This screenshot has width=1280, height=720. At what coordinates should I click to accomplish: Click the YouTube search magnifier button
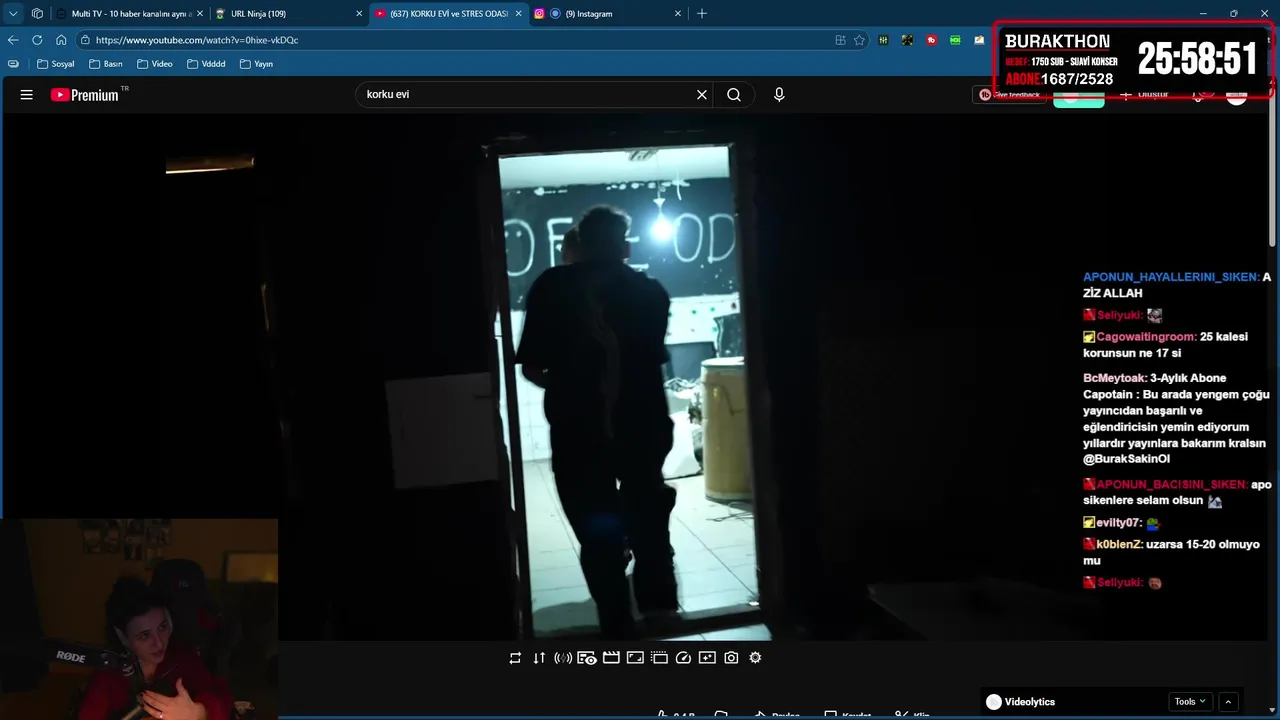[734, 95]
